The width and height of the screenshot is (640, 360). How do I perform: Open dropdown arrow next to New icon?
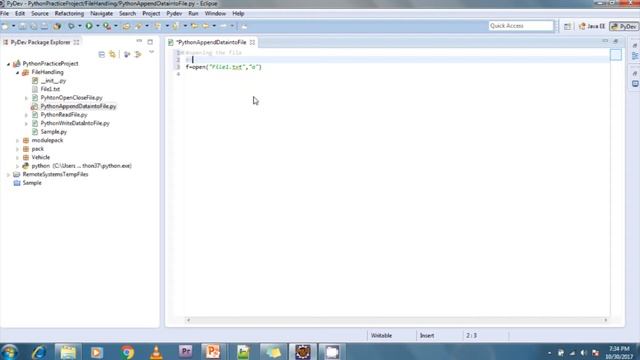[x=13, y=26]
